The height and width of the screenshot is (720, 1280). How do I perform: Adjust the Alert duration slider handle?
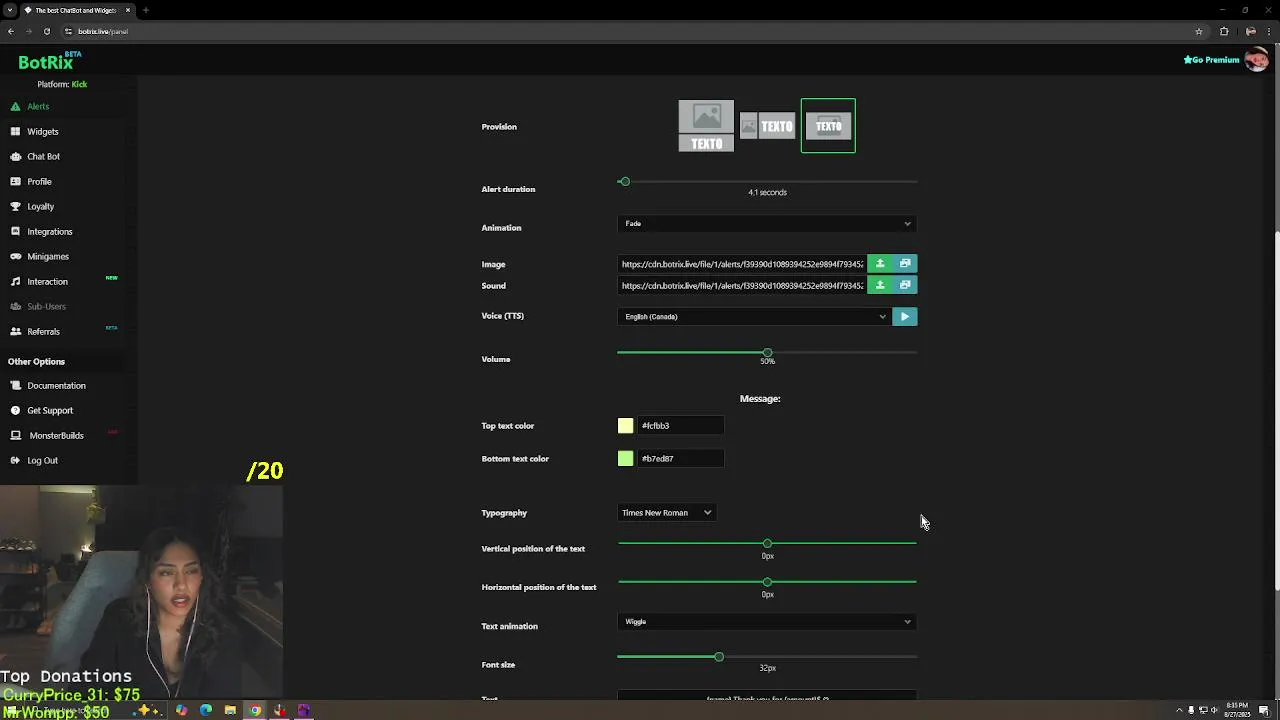coord(624,181)
